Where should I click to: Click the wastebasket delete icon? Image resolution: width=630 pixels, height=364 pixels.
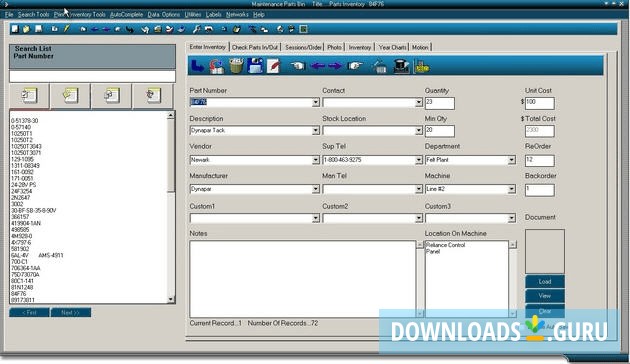click(236, 66)
